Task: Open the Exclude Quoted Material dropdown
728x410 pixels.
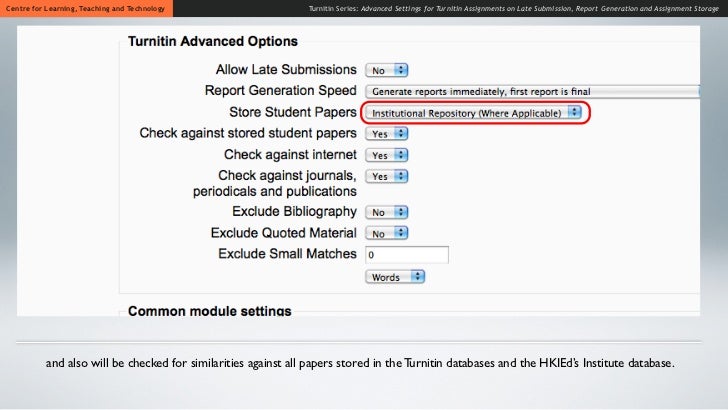Action: 387,233
